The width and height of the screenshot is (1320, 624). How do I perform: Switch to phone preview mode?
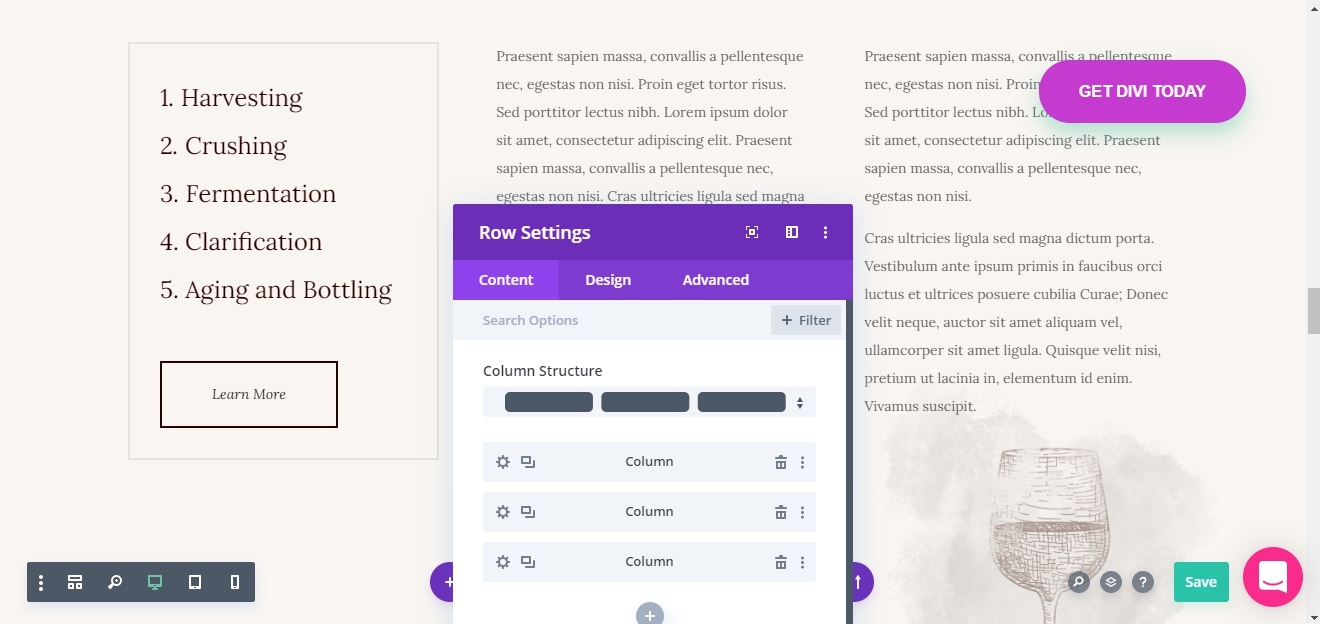(235, 581)
